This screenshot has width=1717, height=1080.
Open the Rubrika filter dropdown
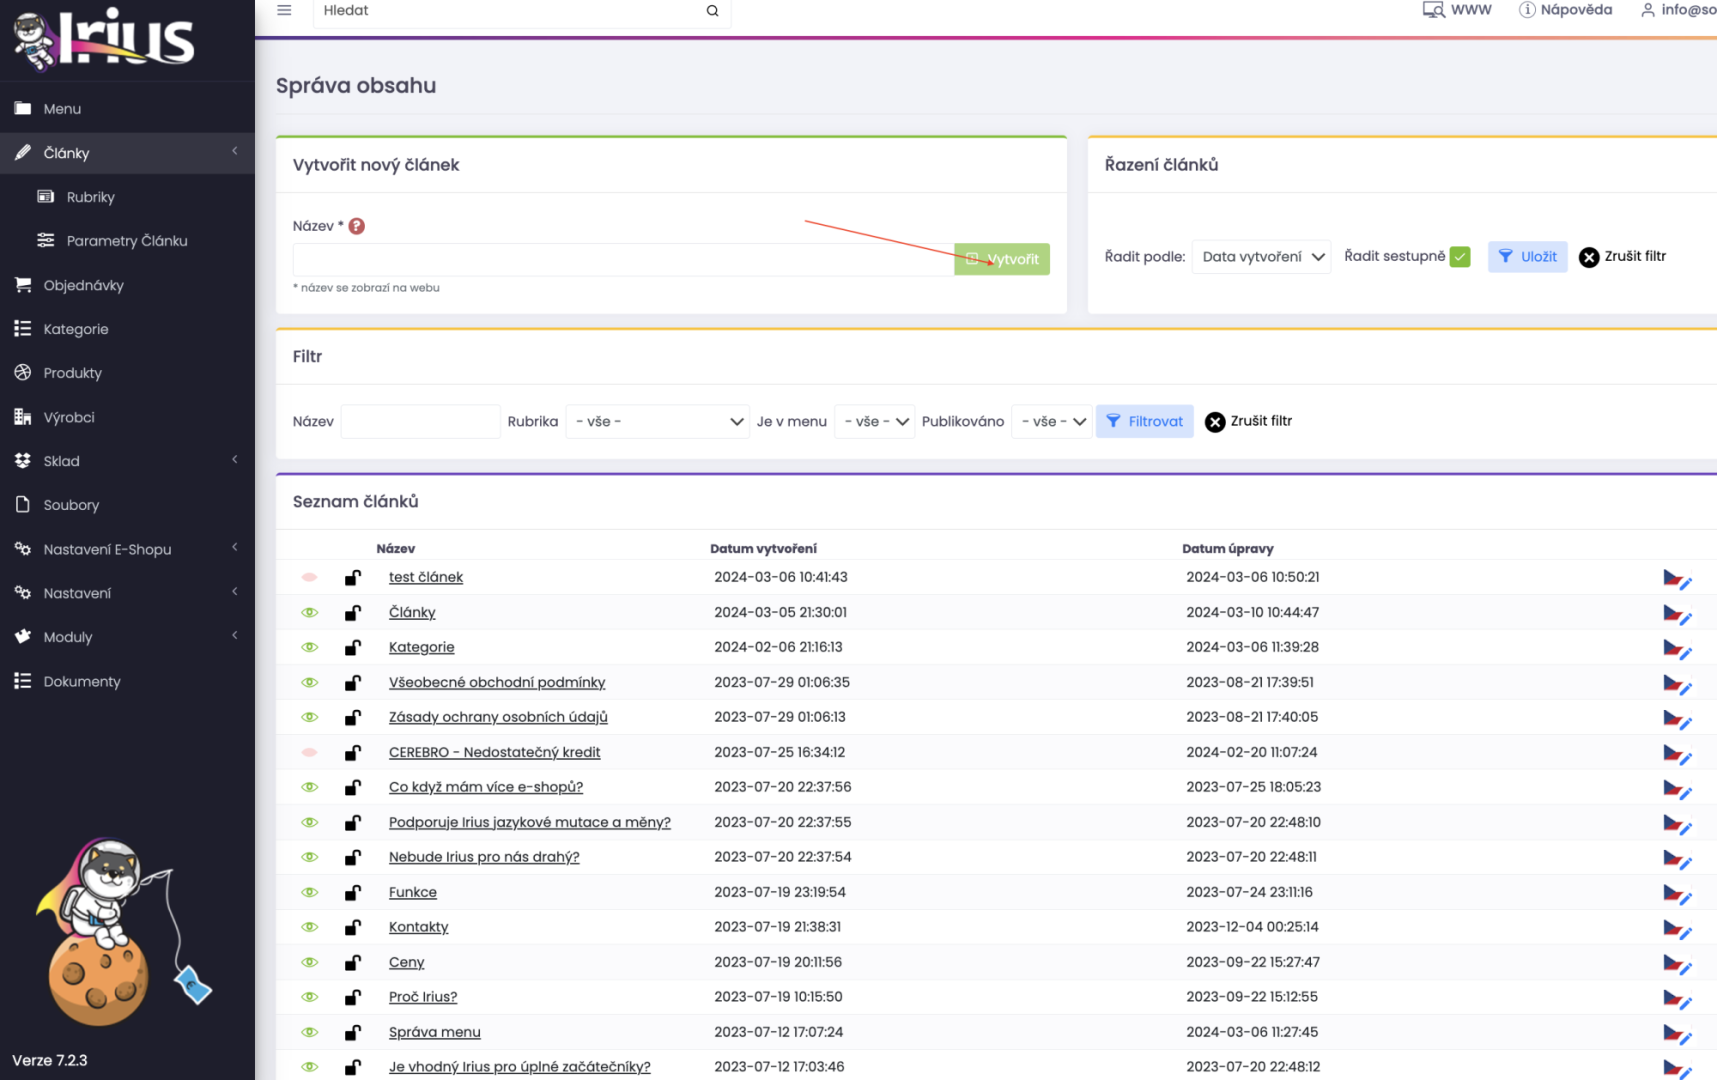(x=657, y=422)
